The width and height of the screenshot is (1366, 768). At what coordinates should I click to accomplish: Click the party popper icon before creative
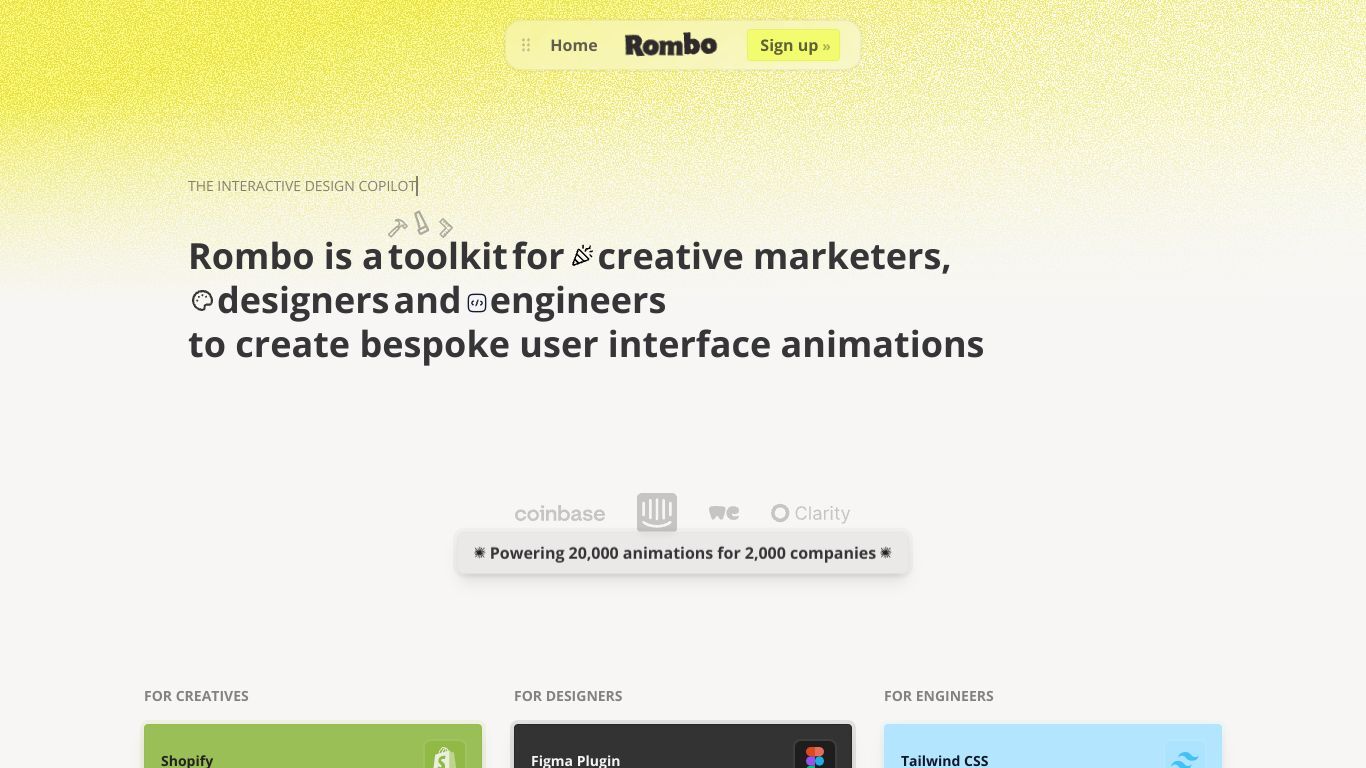pos(582,256)
